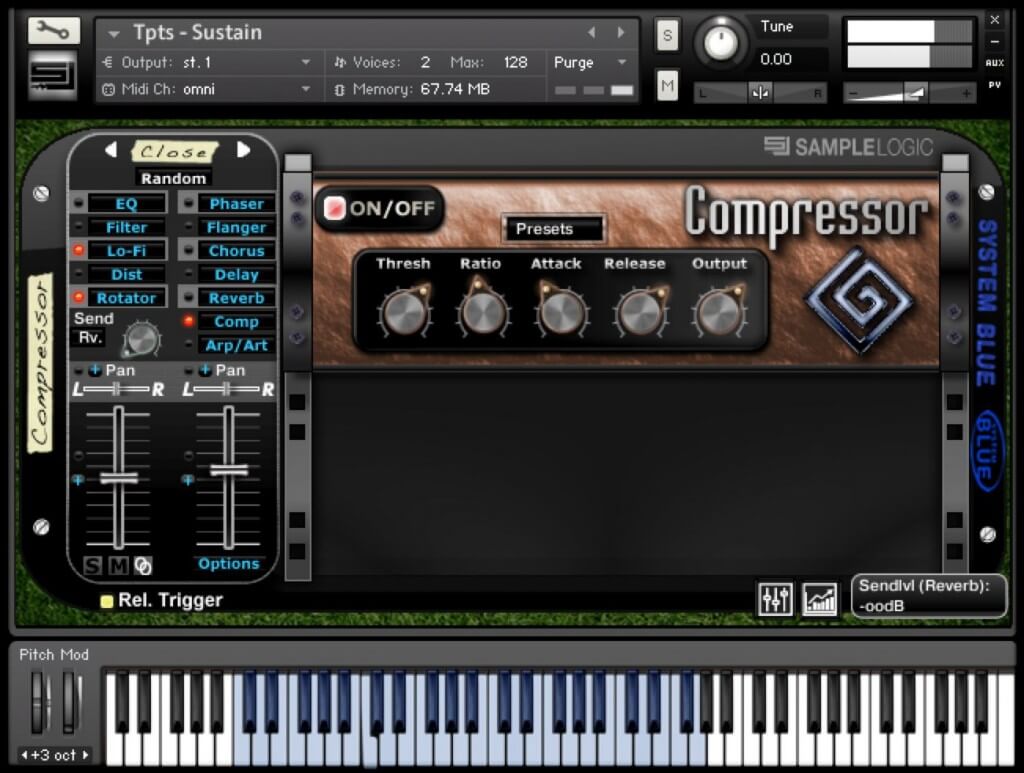The width and height of the screenshot is (1024, 773).
Task: Minimize the instrument with the minus button
Action: pos(995,41)
